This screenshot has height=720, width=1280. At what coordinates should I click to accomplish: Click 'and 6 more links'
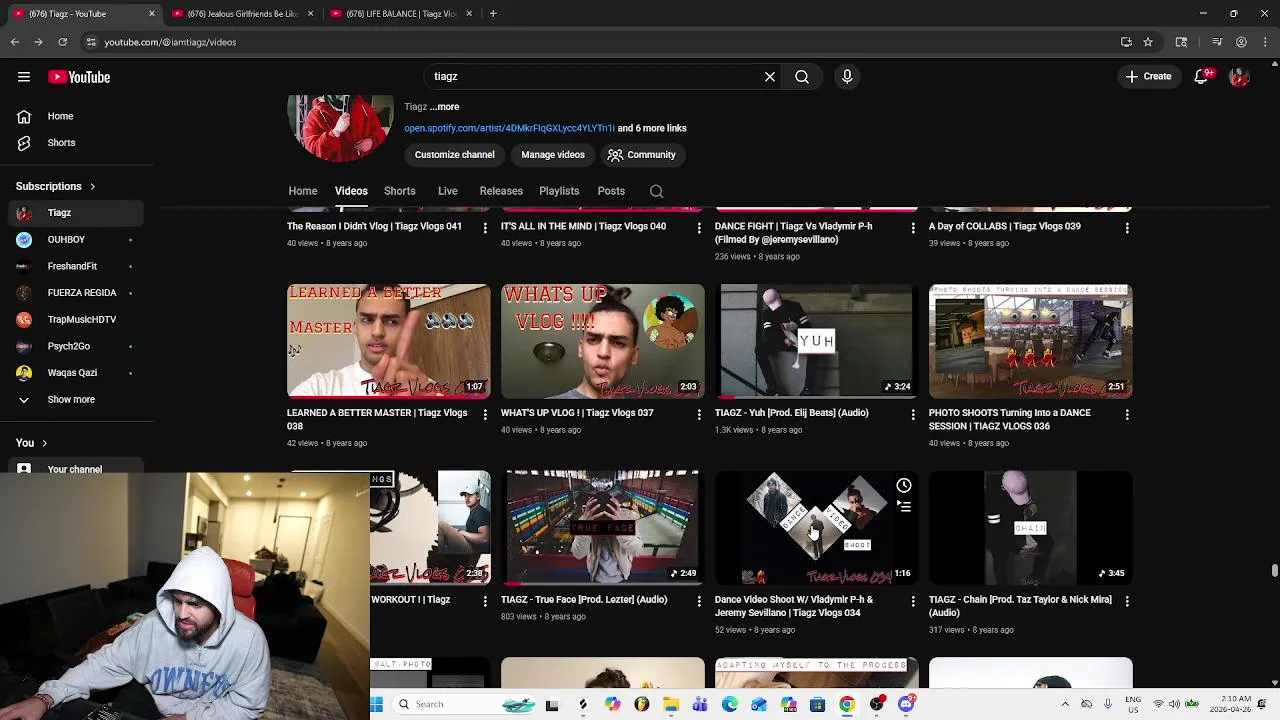tap(652, 129)
